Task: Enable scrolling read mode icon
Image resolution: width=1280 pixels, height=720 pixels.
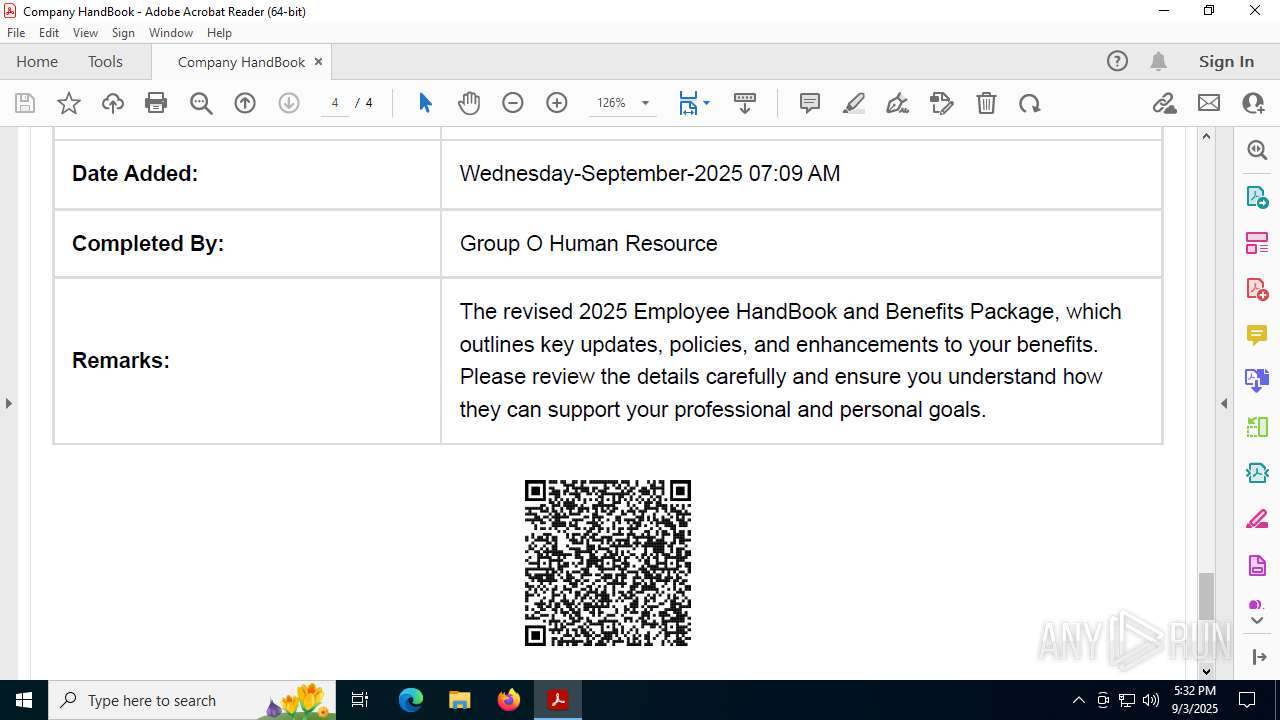Action: pyautogui.click(x=745, y=103)
